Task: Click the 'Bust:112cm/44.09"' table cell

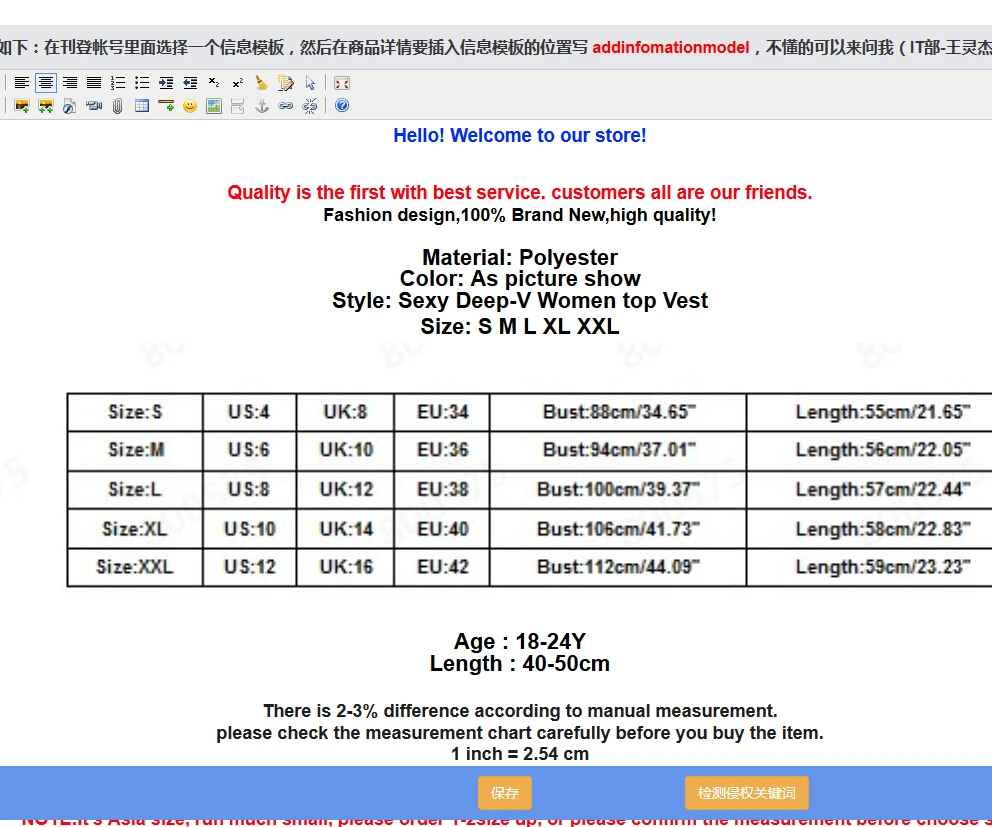Action: 618,567
